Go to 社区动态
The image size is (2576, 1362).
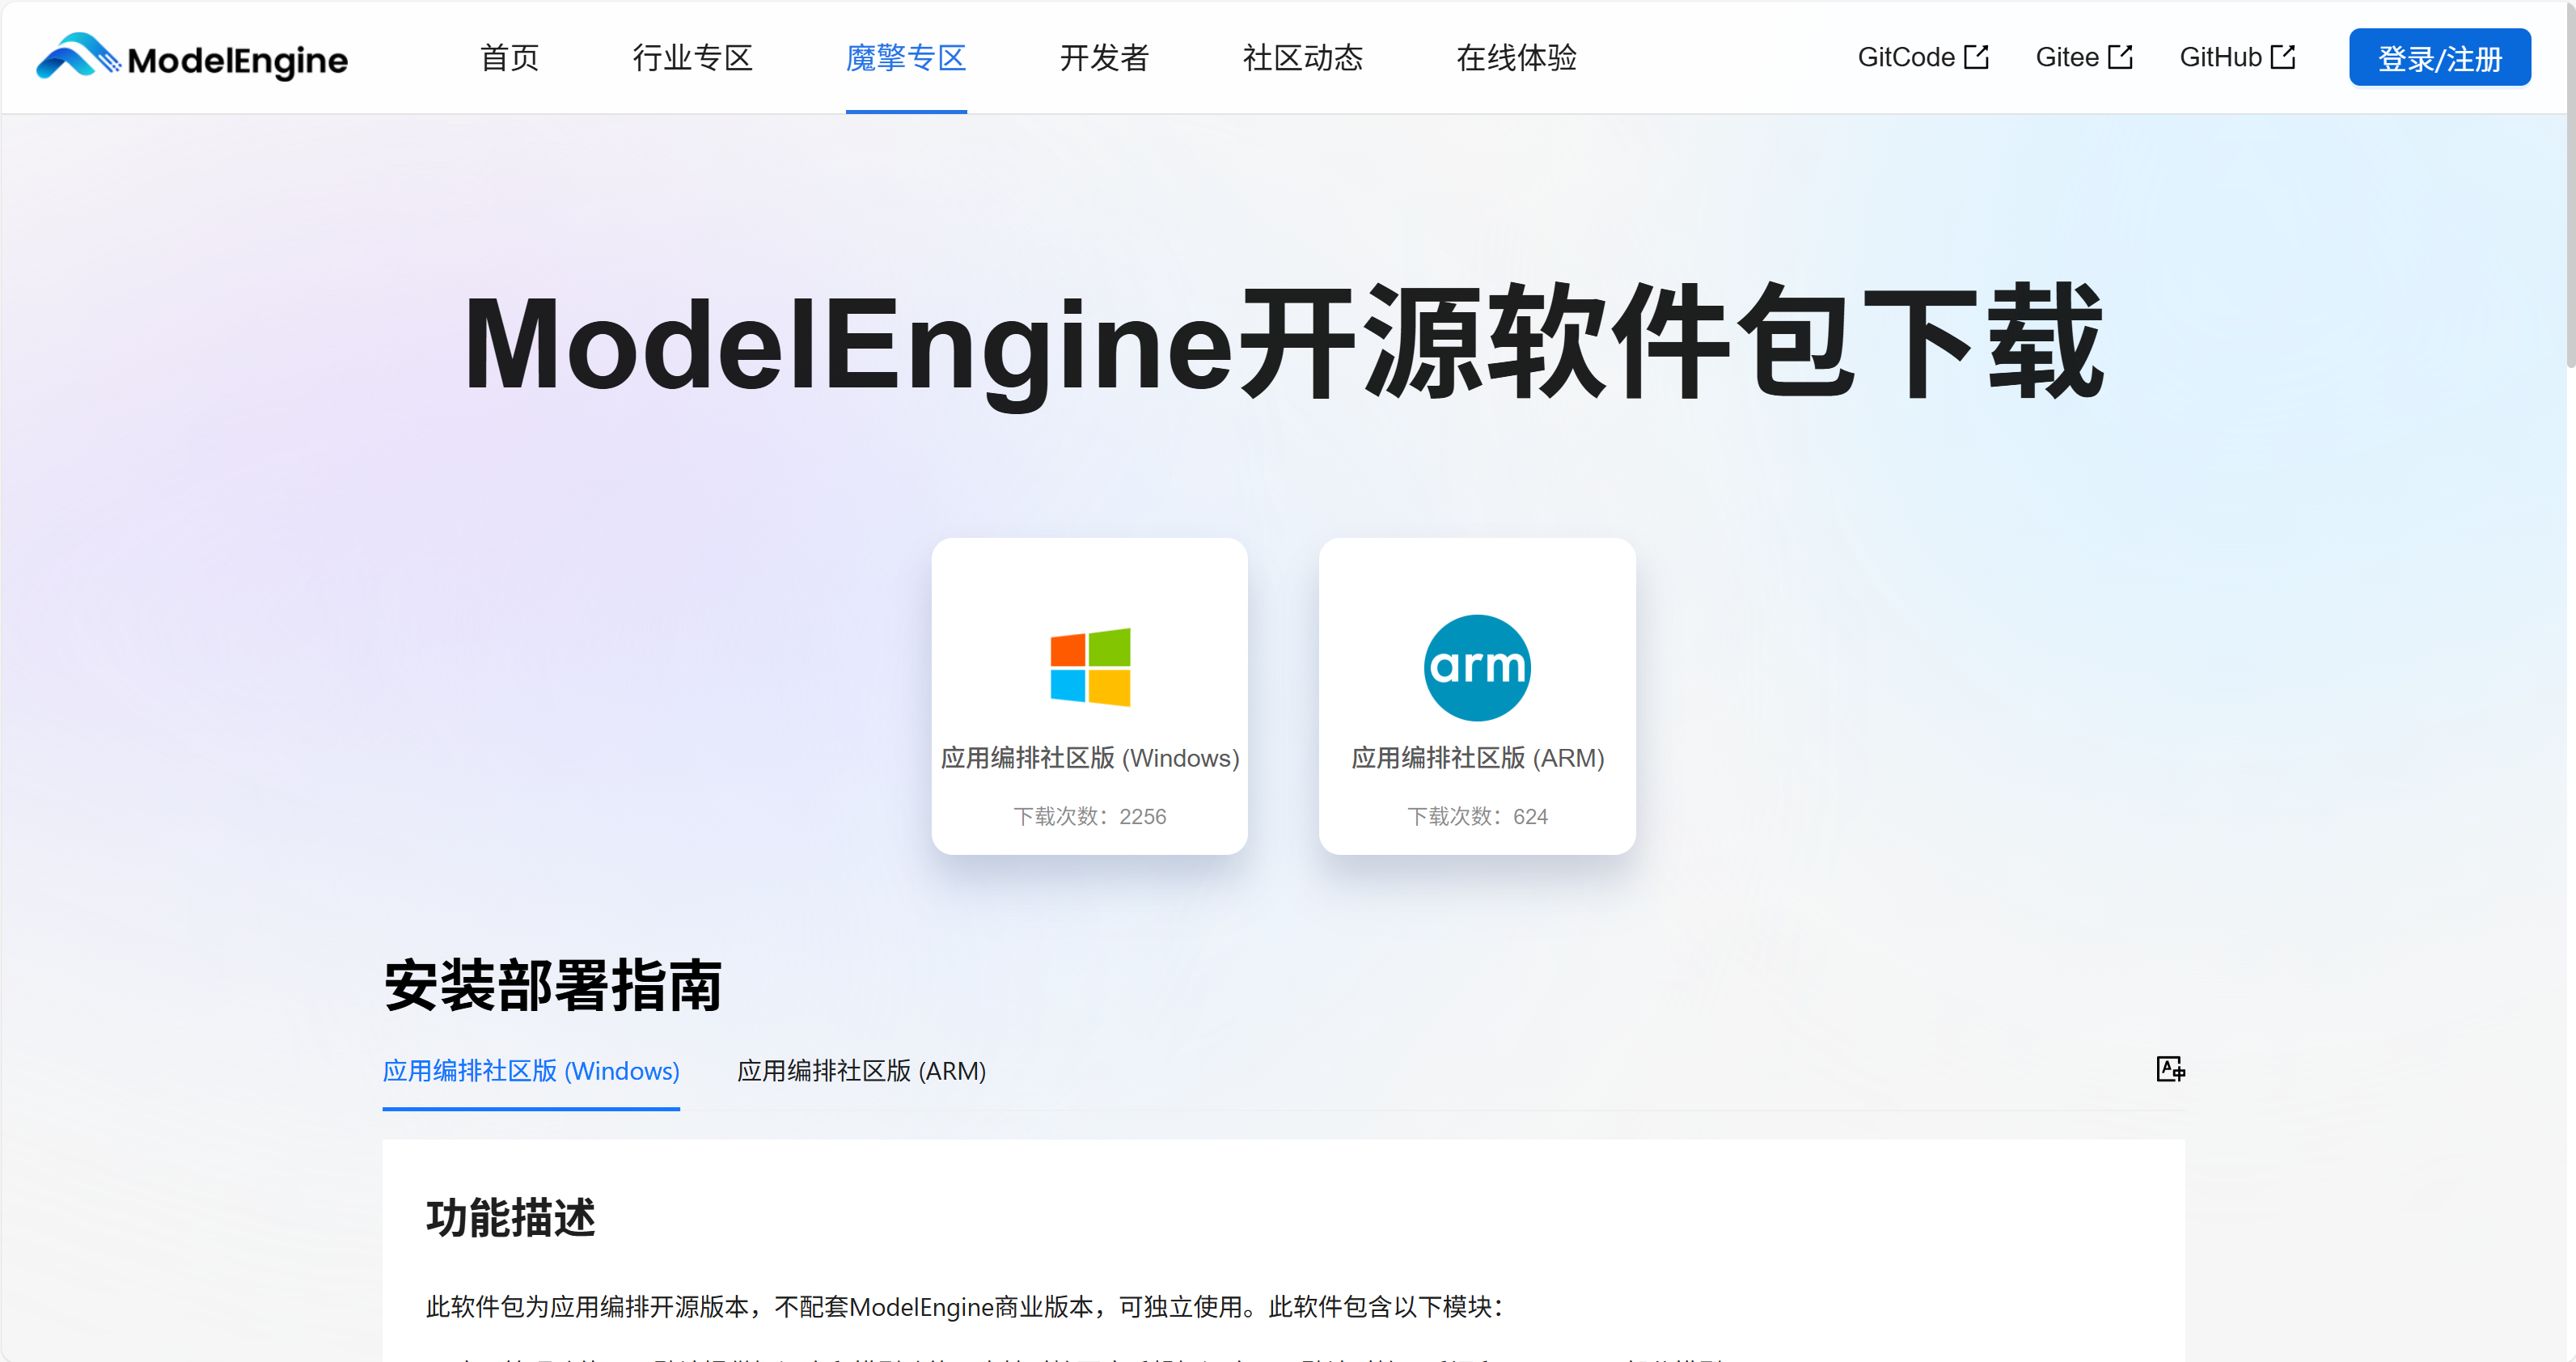(1303, 57)
